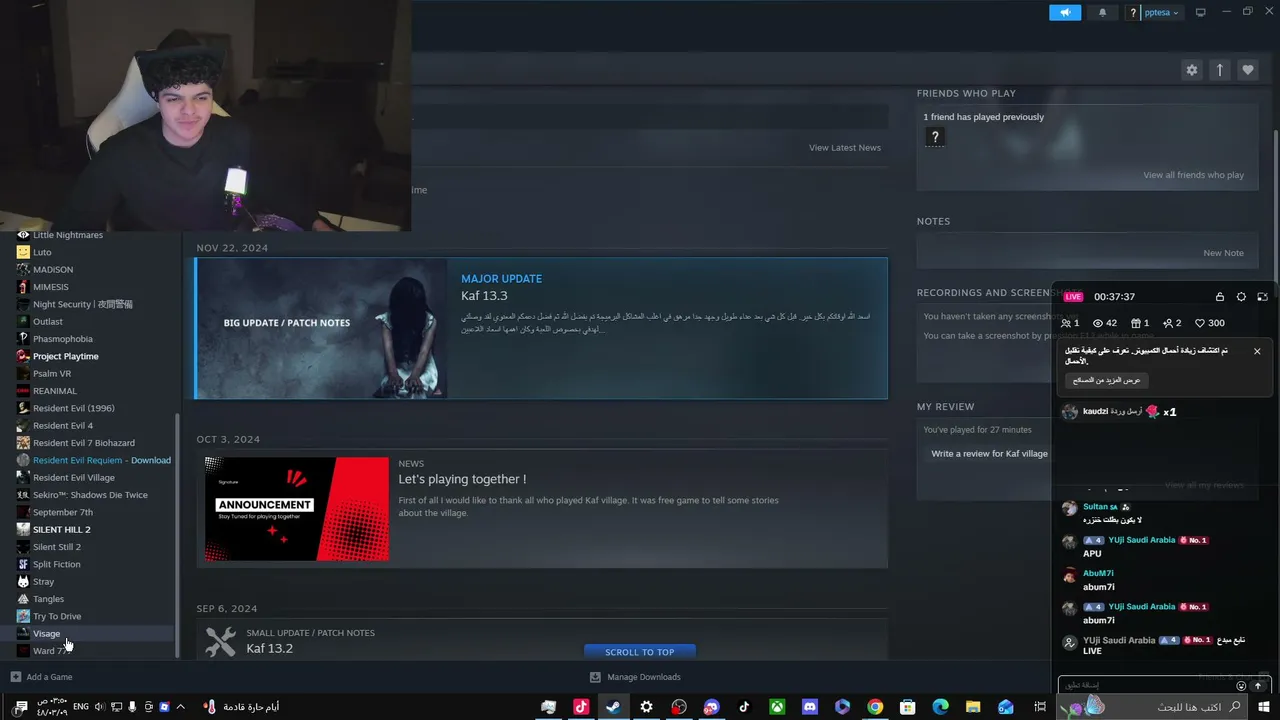
Task: Click the upward arrow icon beside the gear
Action: (1219, 70)
